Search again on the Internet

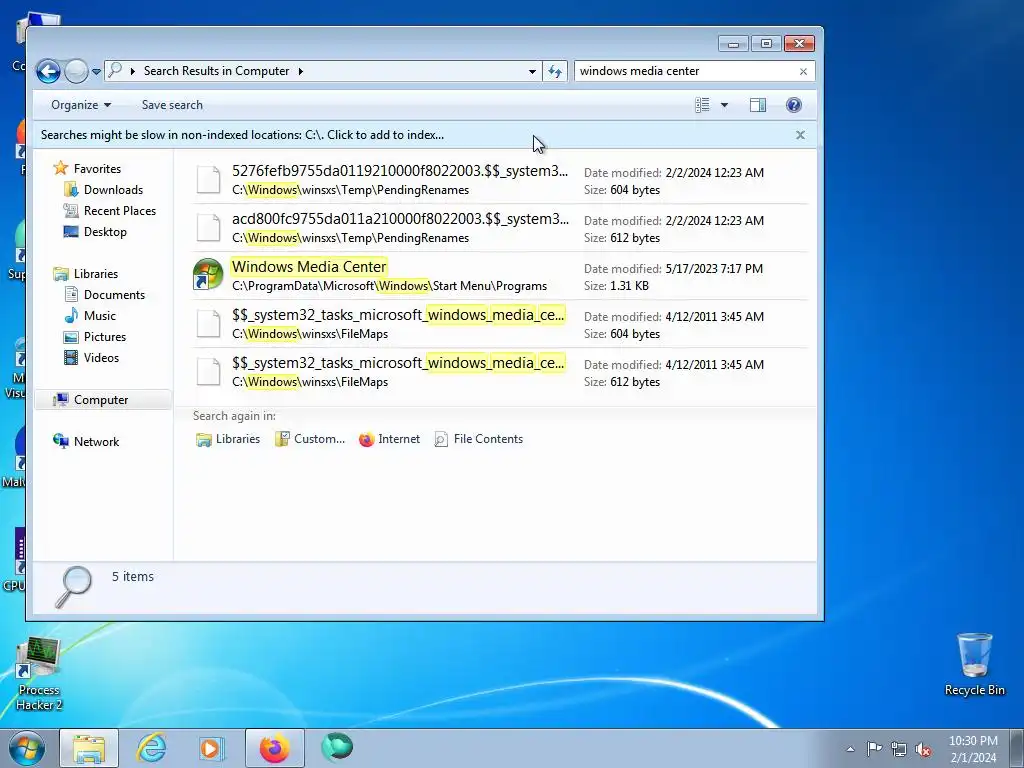(389, 440)
